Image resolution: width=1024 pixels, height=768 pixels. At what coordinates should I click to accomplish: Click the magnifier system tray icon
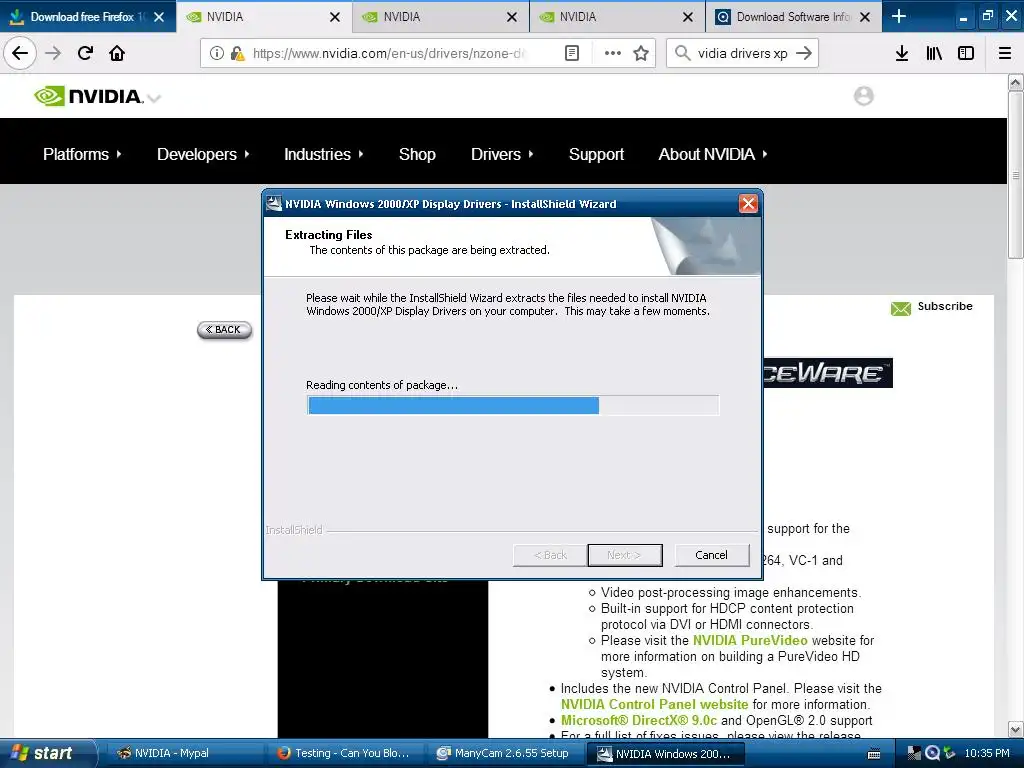tap(933, 753)
